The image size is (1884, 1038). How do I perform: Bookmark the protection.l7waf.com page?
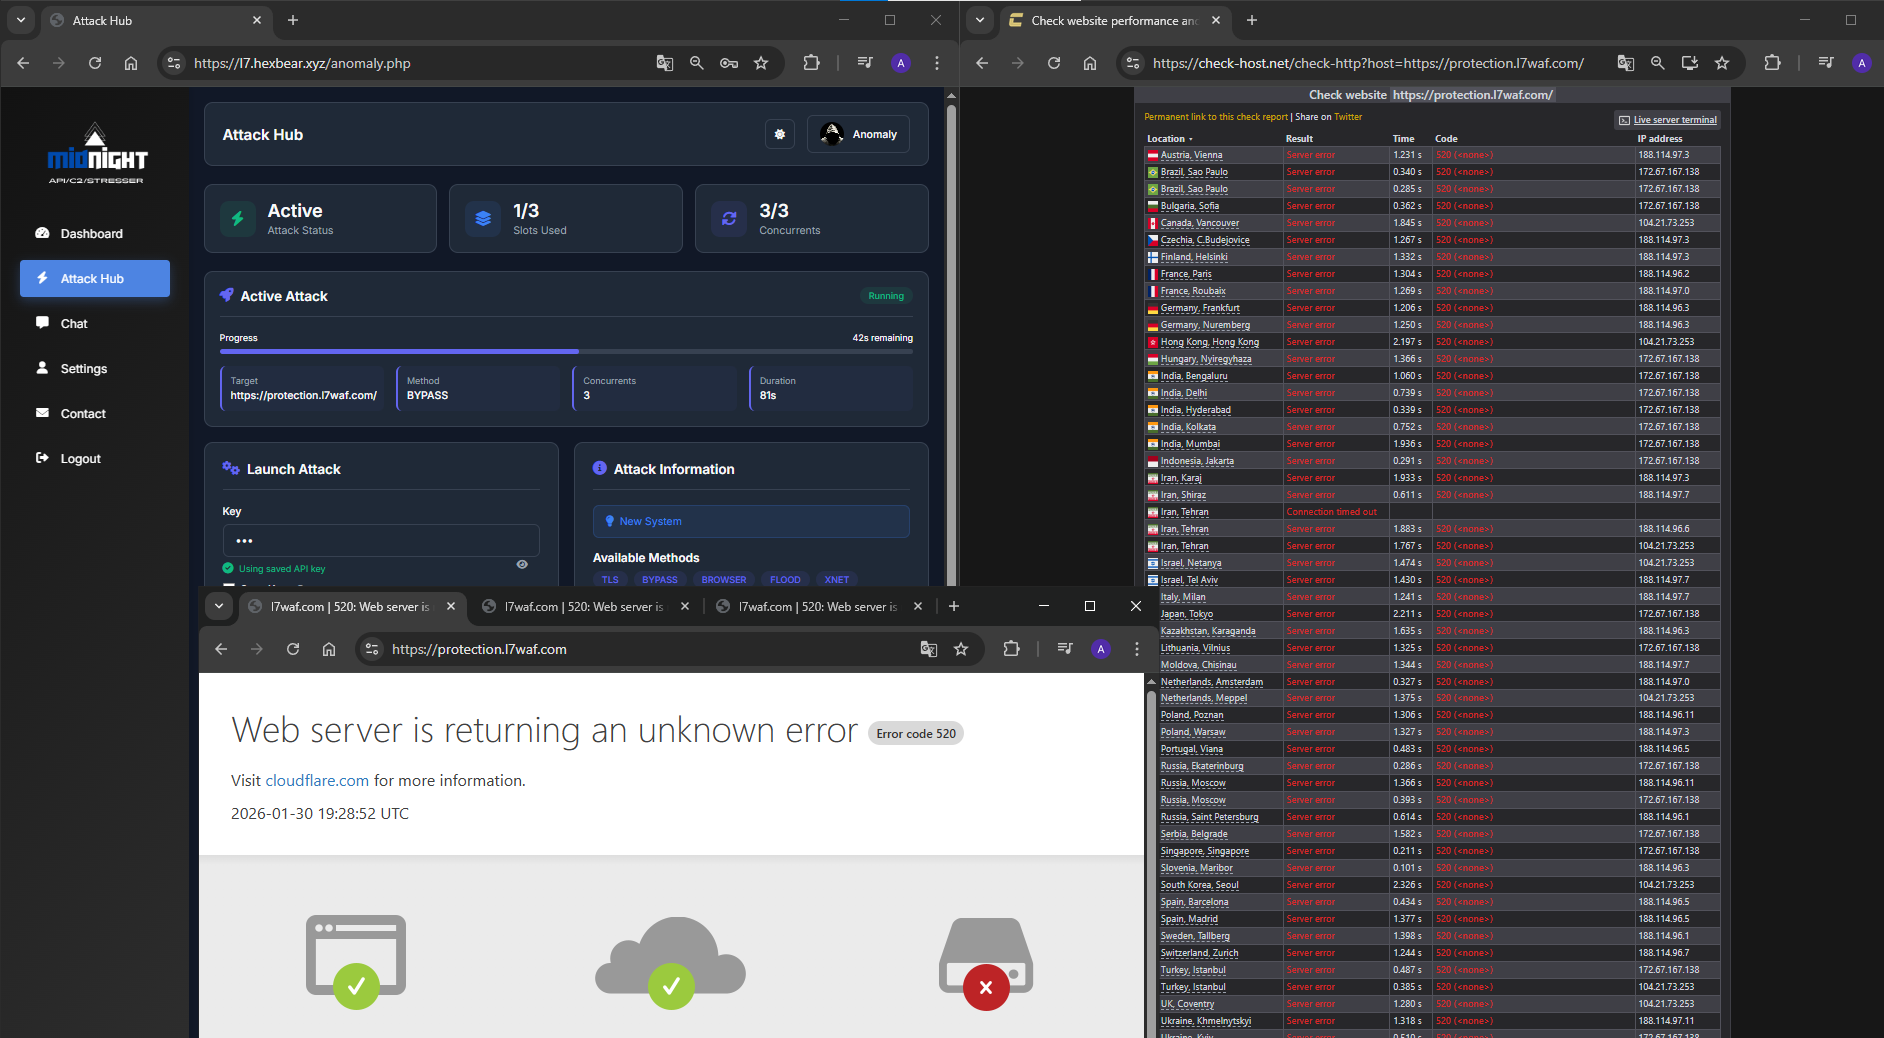pyautogui.click(x=961, y=649)
